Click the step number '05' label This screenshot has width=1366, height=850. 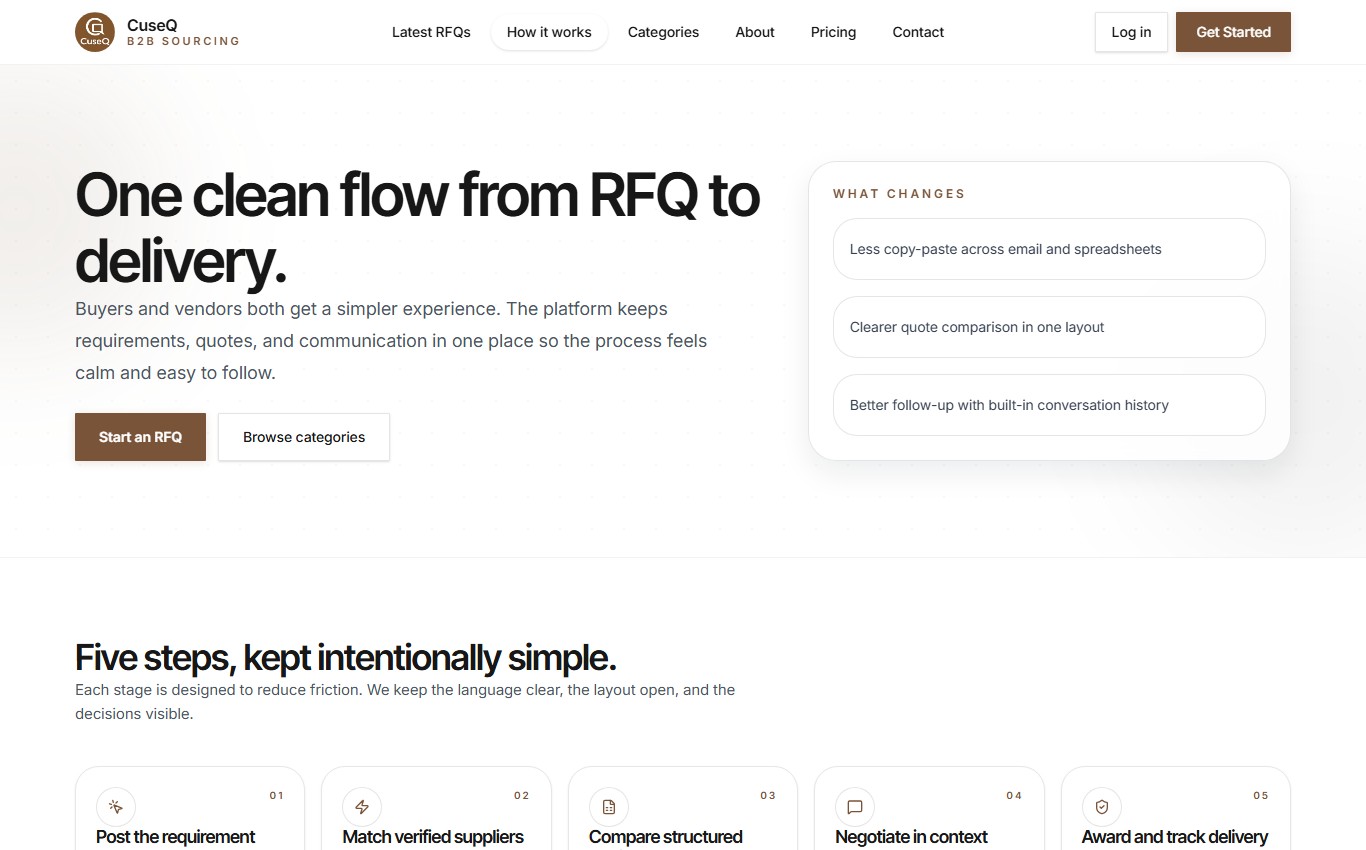click(x=1261, y=796)
